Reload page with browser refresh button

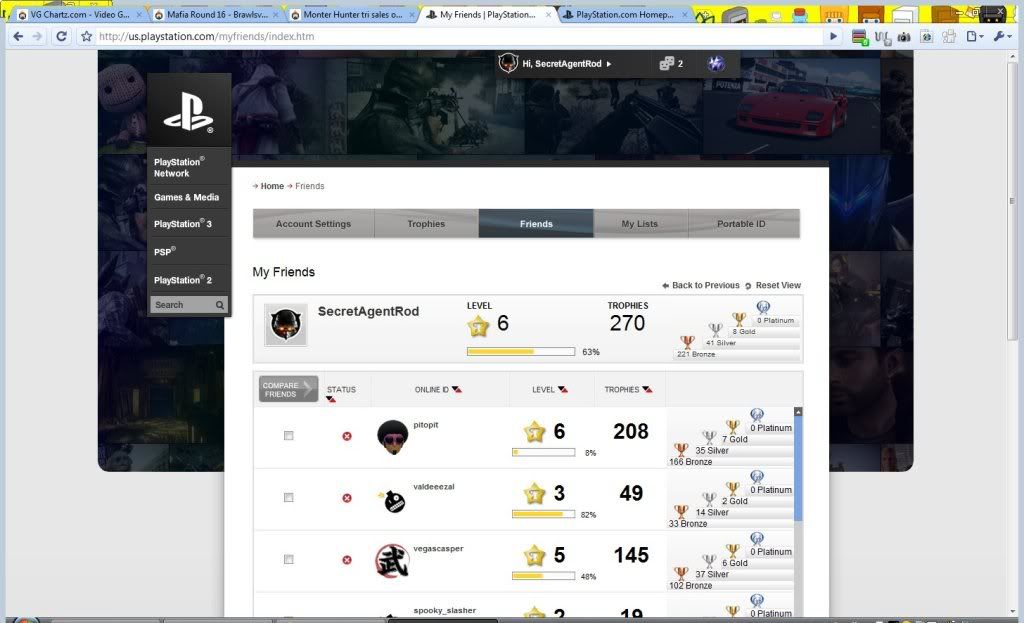[61, 36]
